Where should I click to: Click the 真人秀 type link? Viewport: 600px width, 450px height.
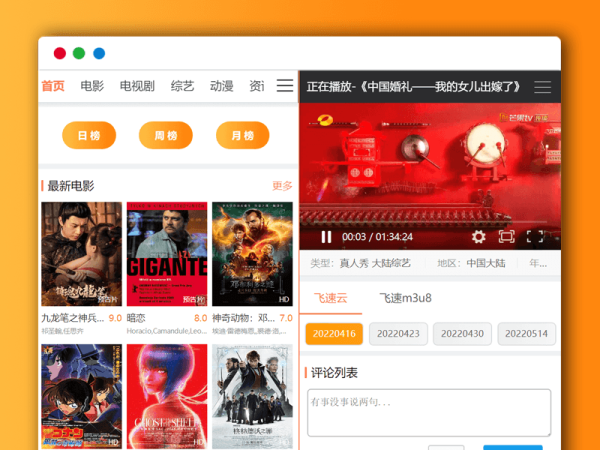point(354,263)
